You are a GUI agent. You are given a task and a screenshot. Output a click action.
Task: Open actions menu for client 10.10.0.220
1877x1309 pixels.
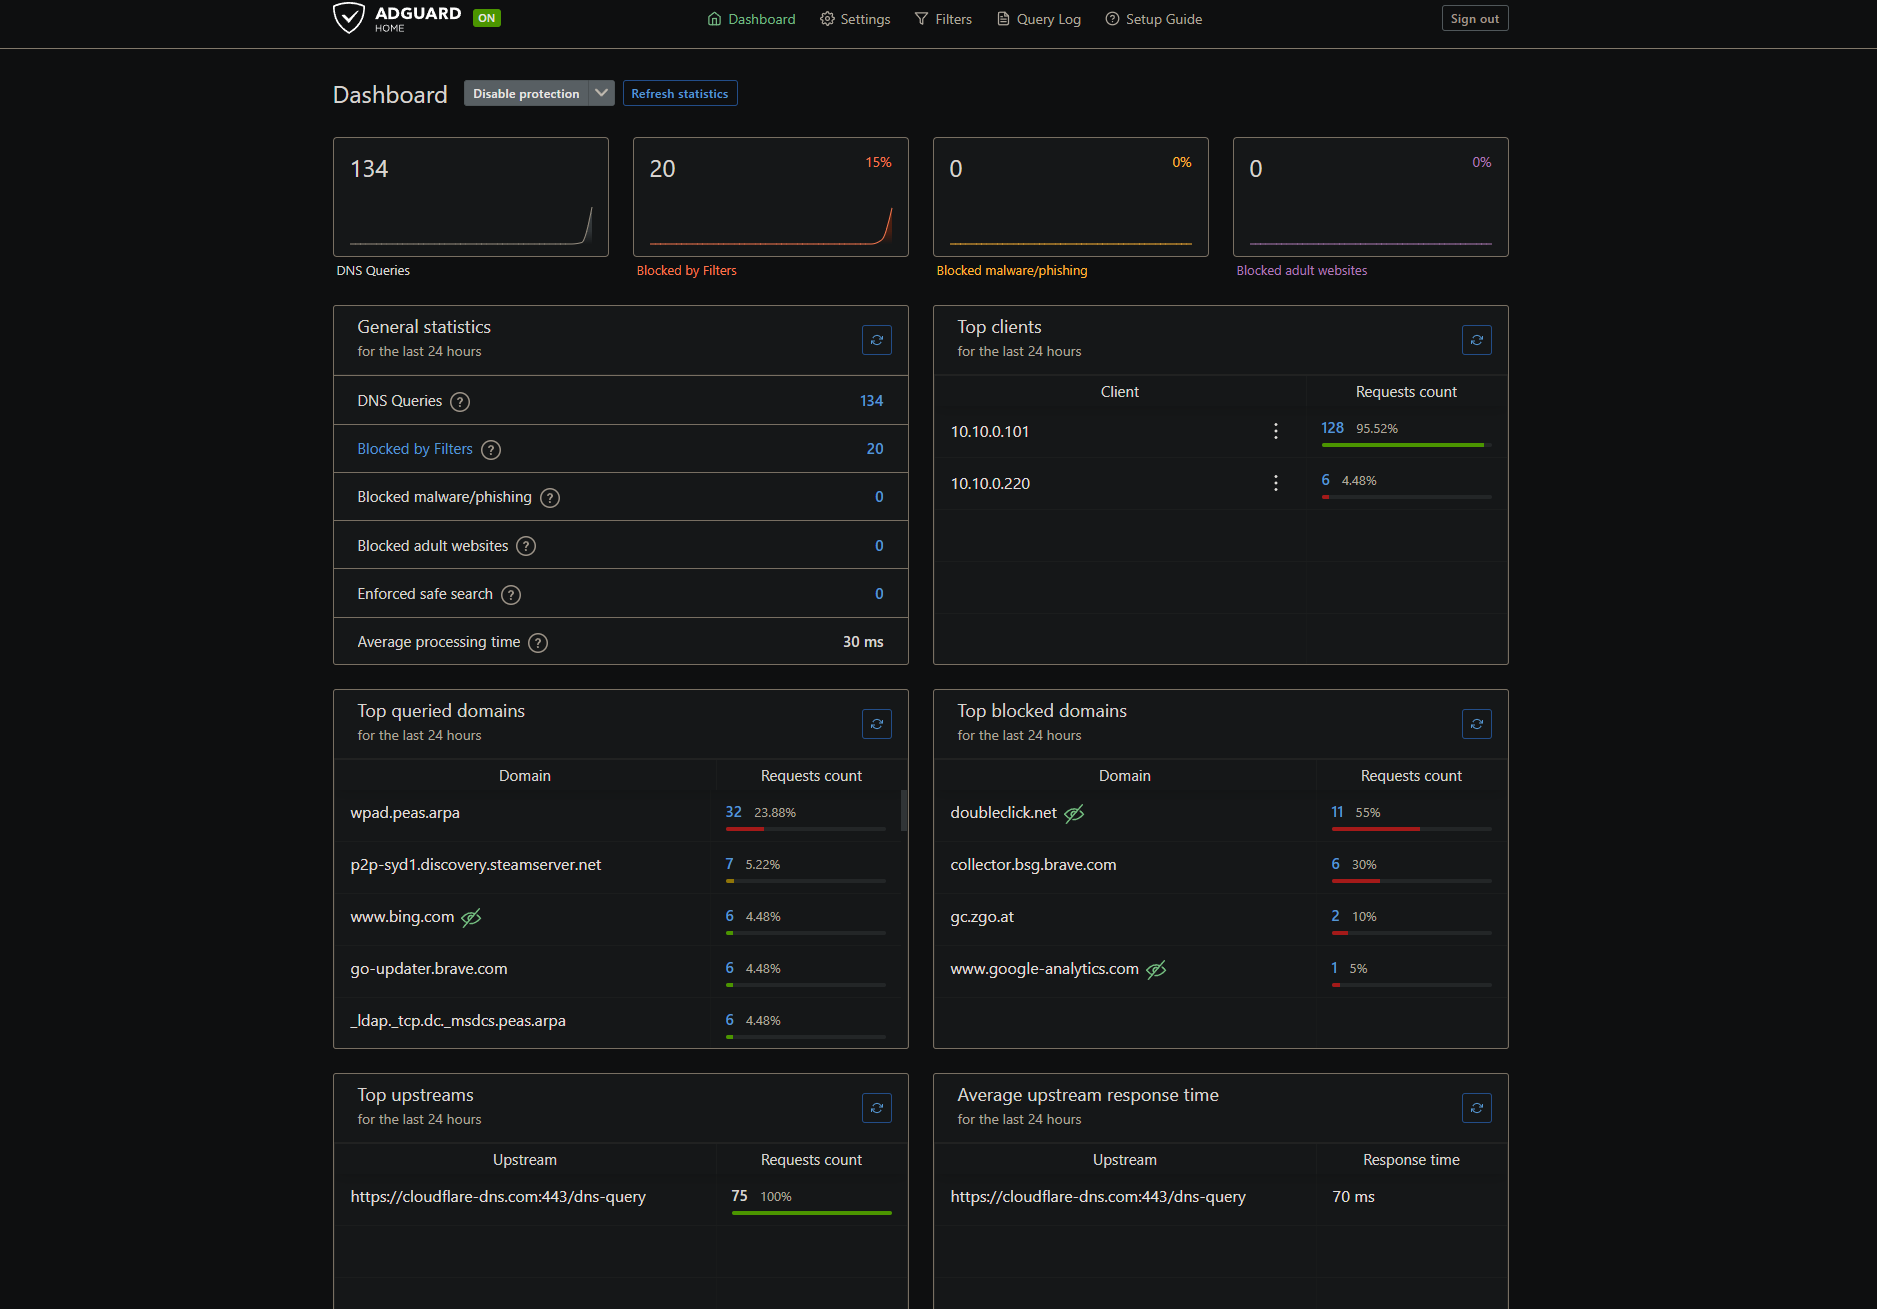[x=1275, y=483]
